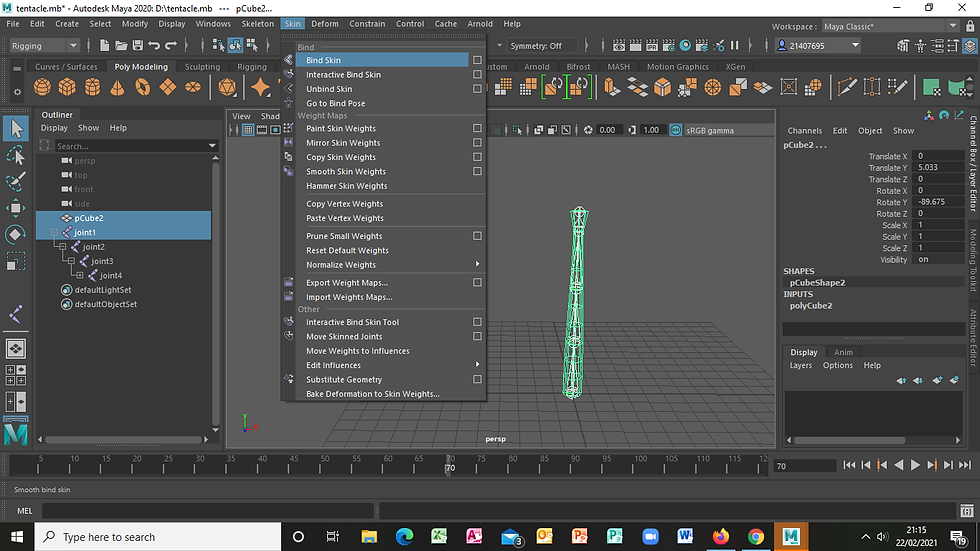Click the Outliner search field
The width and height of the screenshot is (980, 551).
[x=130, y=146]
